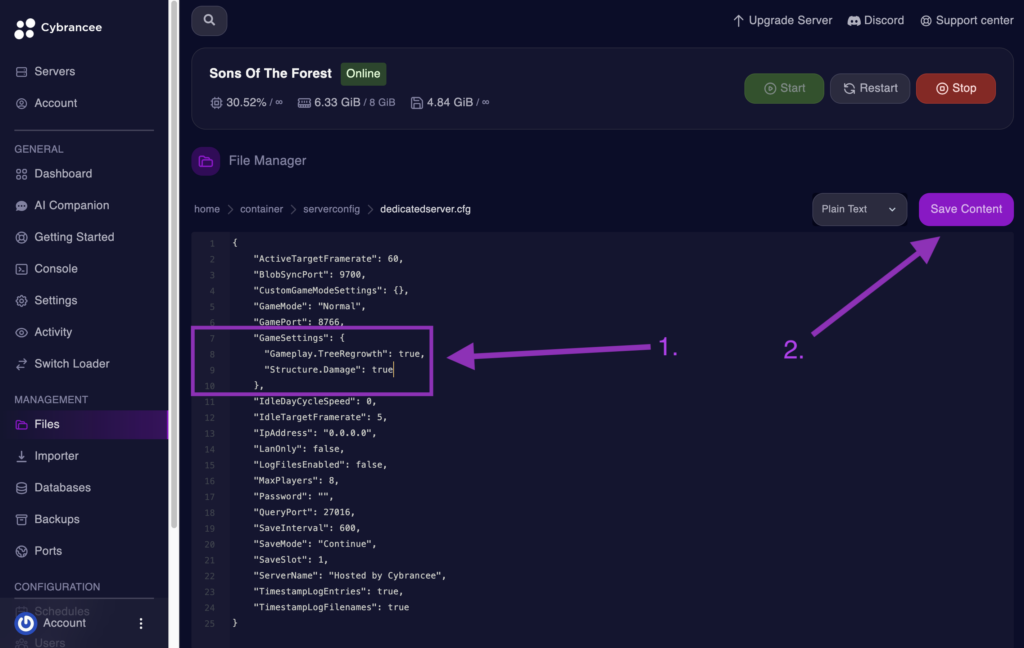Image resolution: width=1024 pixels, height=648 pixels.
Task: Click the Console terminal icon
Action: pyautogui.click(x=22, y=269)
